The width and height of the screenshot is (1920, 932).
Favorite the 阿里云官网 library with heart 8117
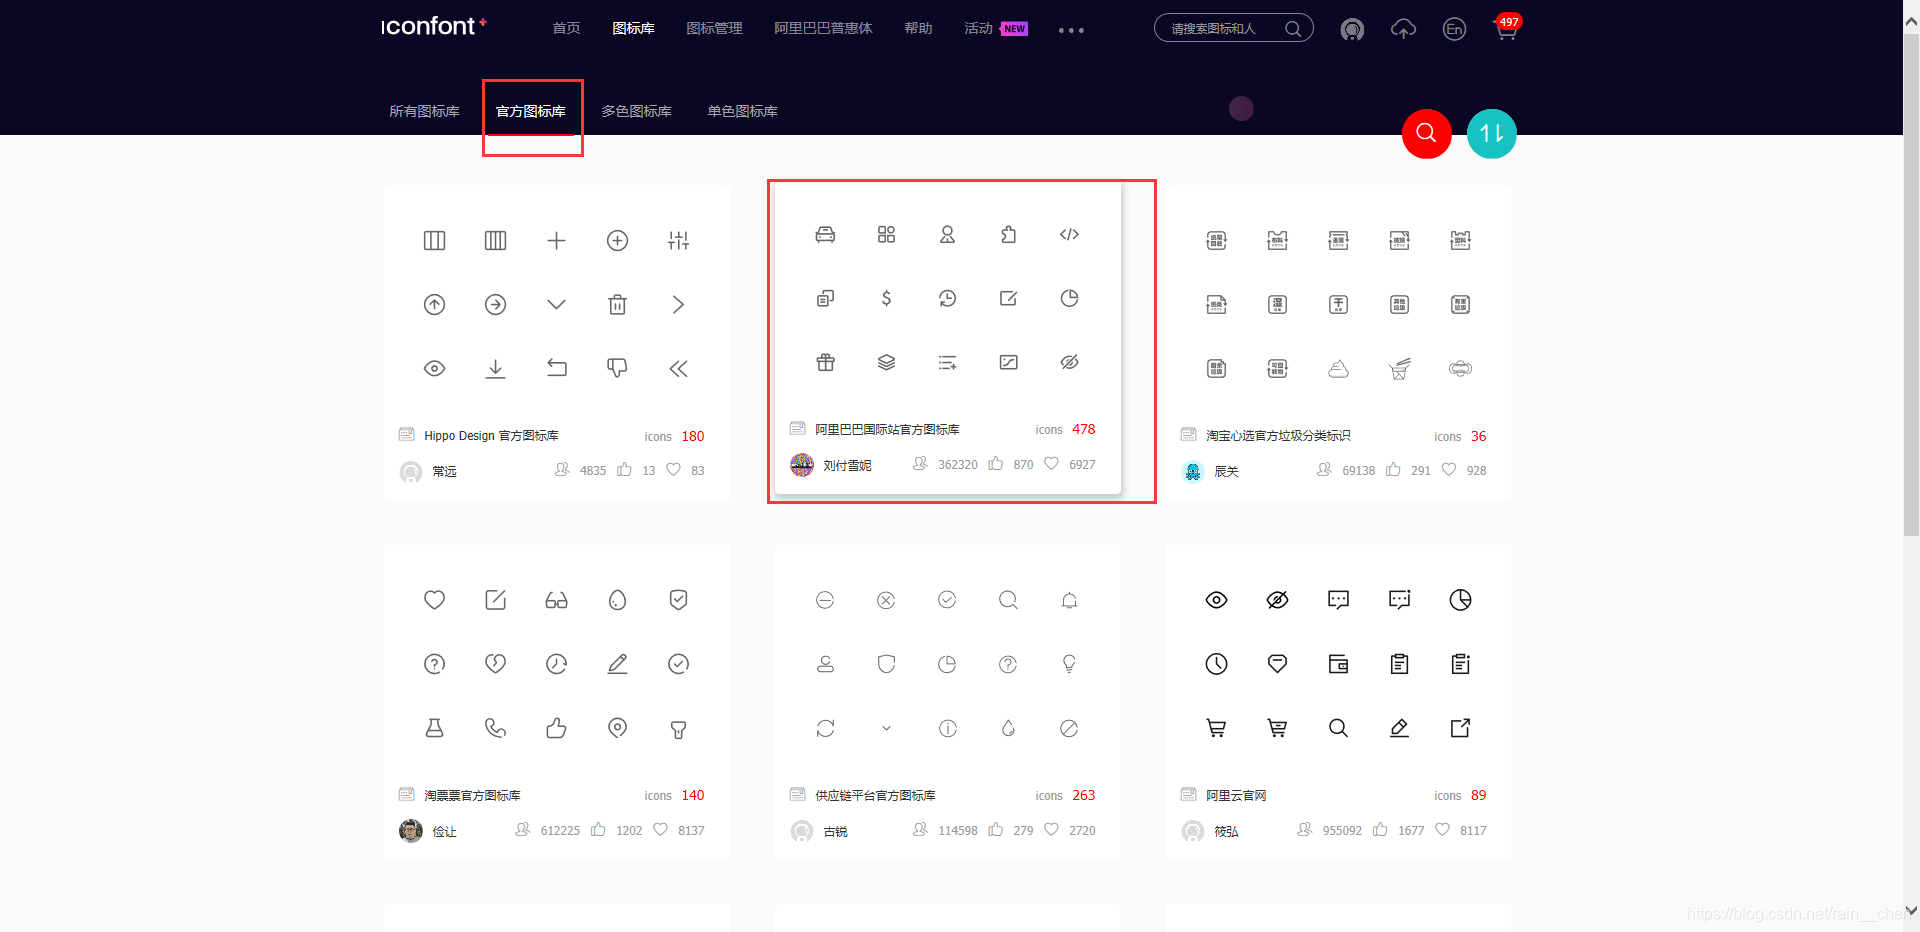click(1442, 830)
